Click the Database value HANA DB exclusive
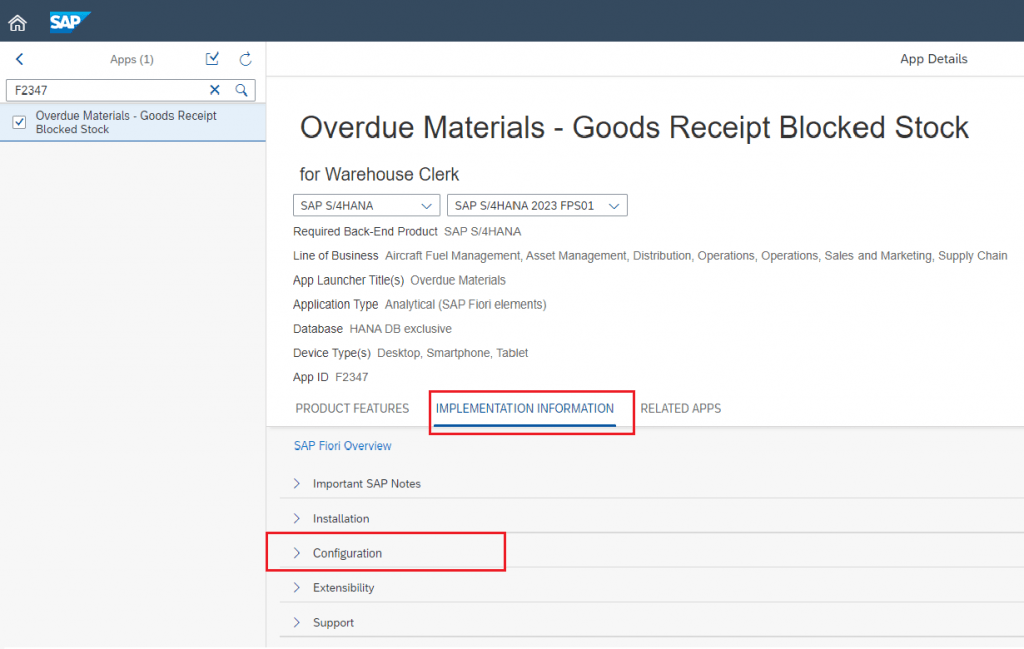This screenshot has width=1024, height=649. [x=400, y=329]
